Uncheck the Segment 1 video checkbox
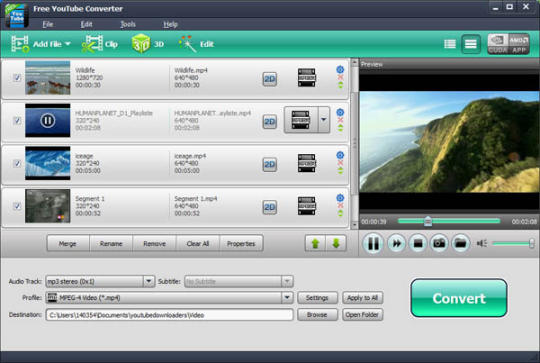 [x=17, y=206]
